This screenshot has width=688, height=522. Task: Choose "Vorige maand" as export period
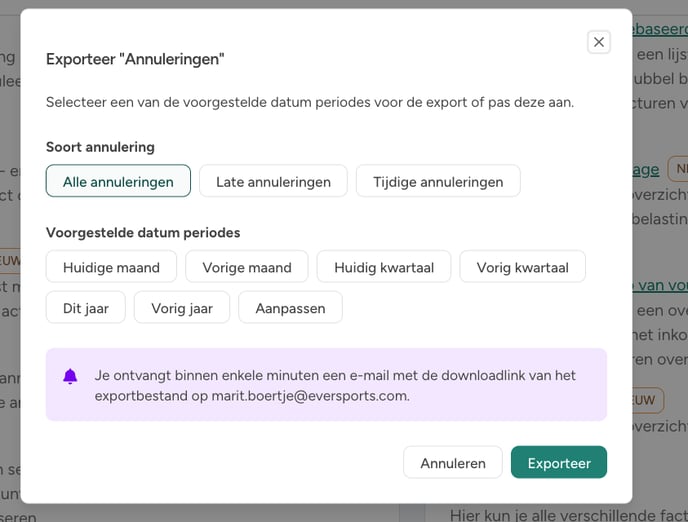click(x=247, y=267)
